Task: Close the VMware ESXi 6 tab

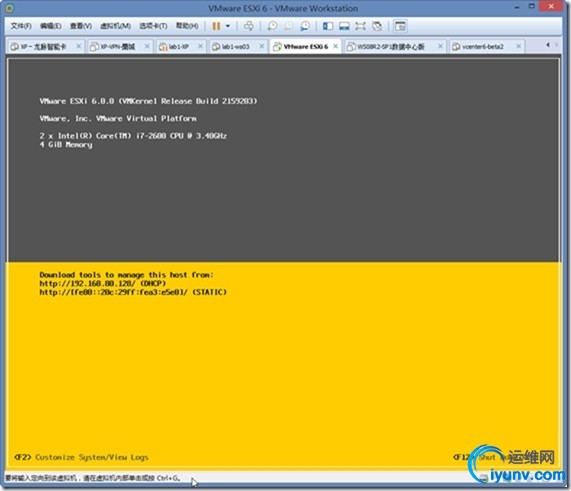Action: click(x=335, y=46)
